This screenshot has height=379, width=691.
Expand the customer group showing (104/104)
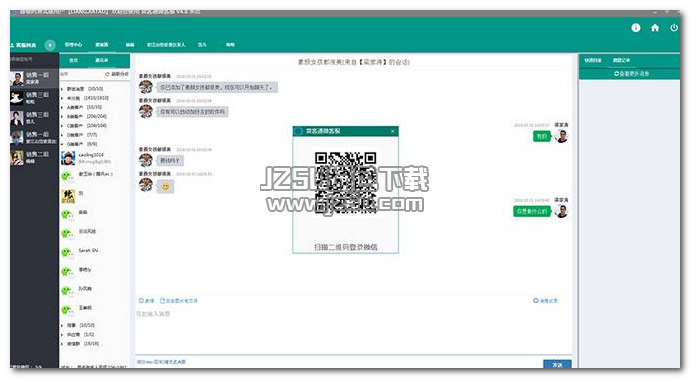[x=85, y=126]
